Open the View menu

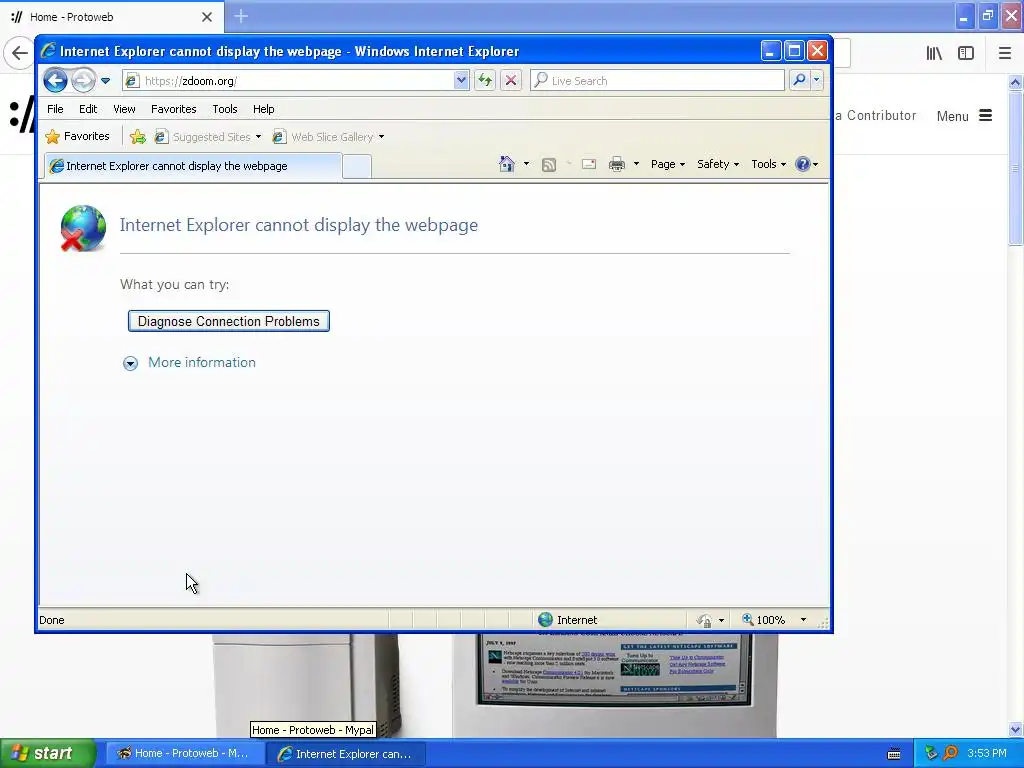[x=124, y=109]
